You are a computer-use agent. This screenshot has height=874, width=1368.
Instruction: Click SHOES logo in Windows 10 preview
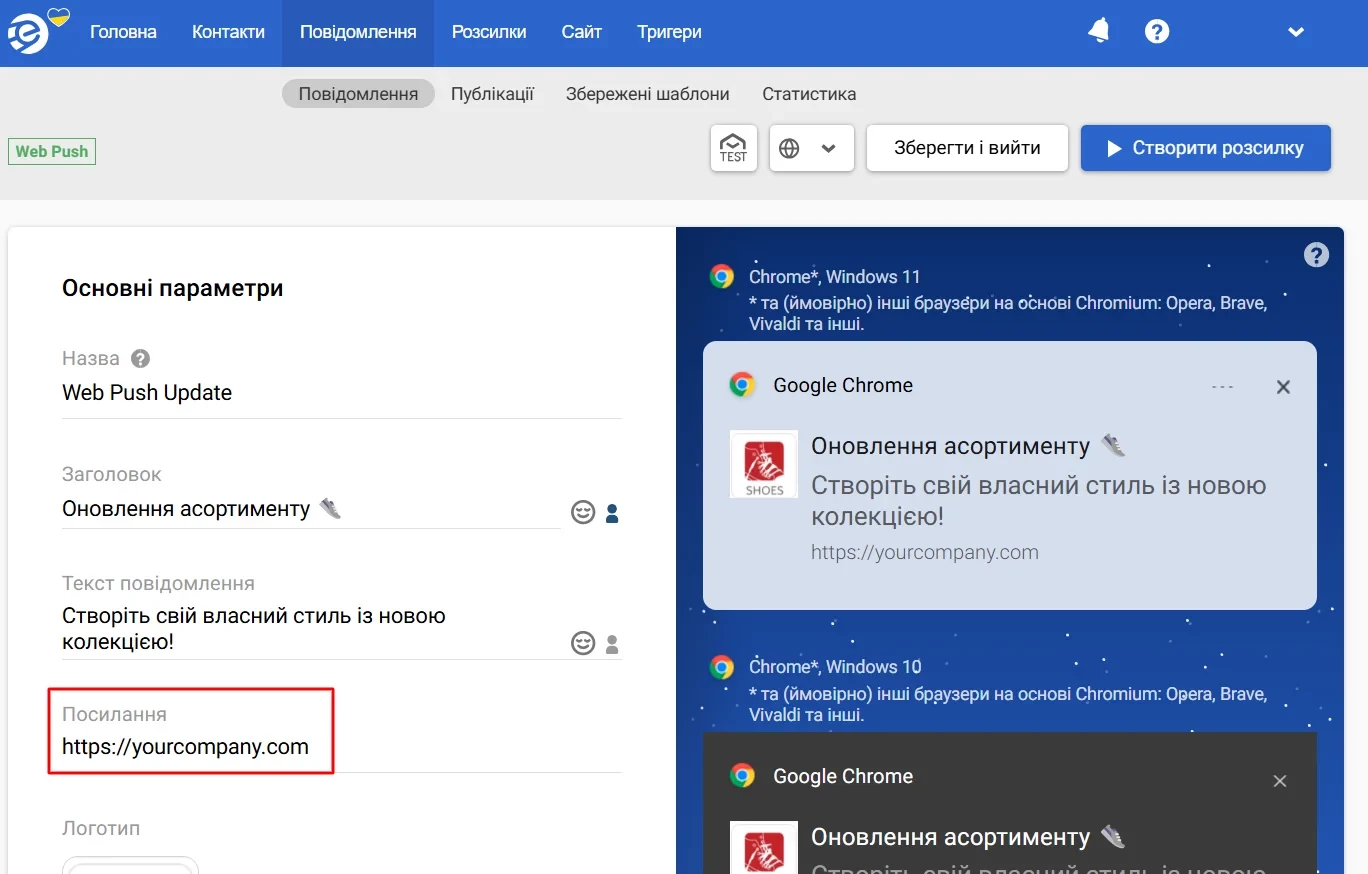pos(764,848)
